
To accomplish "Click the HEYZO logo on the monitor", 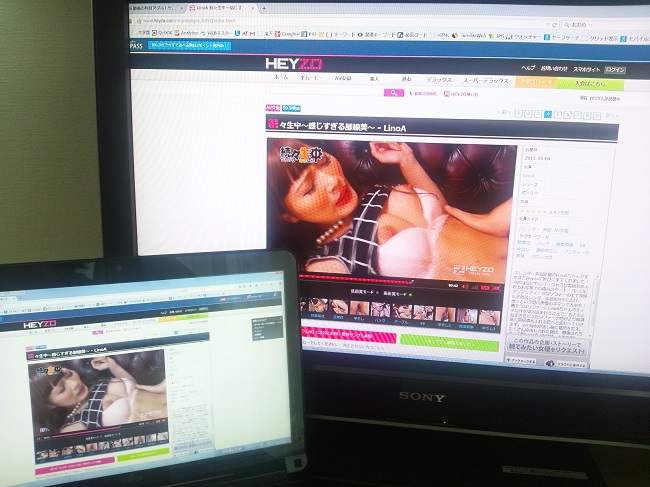I will tap(293, 63).
